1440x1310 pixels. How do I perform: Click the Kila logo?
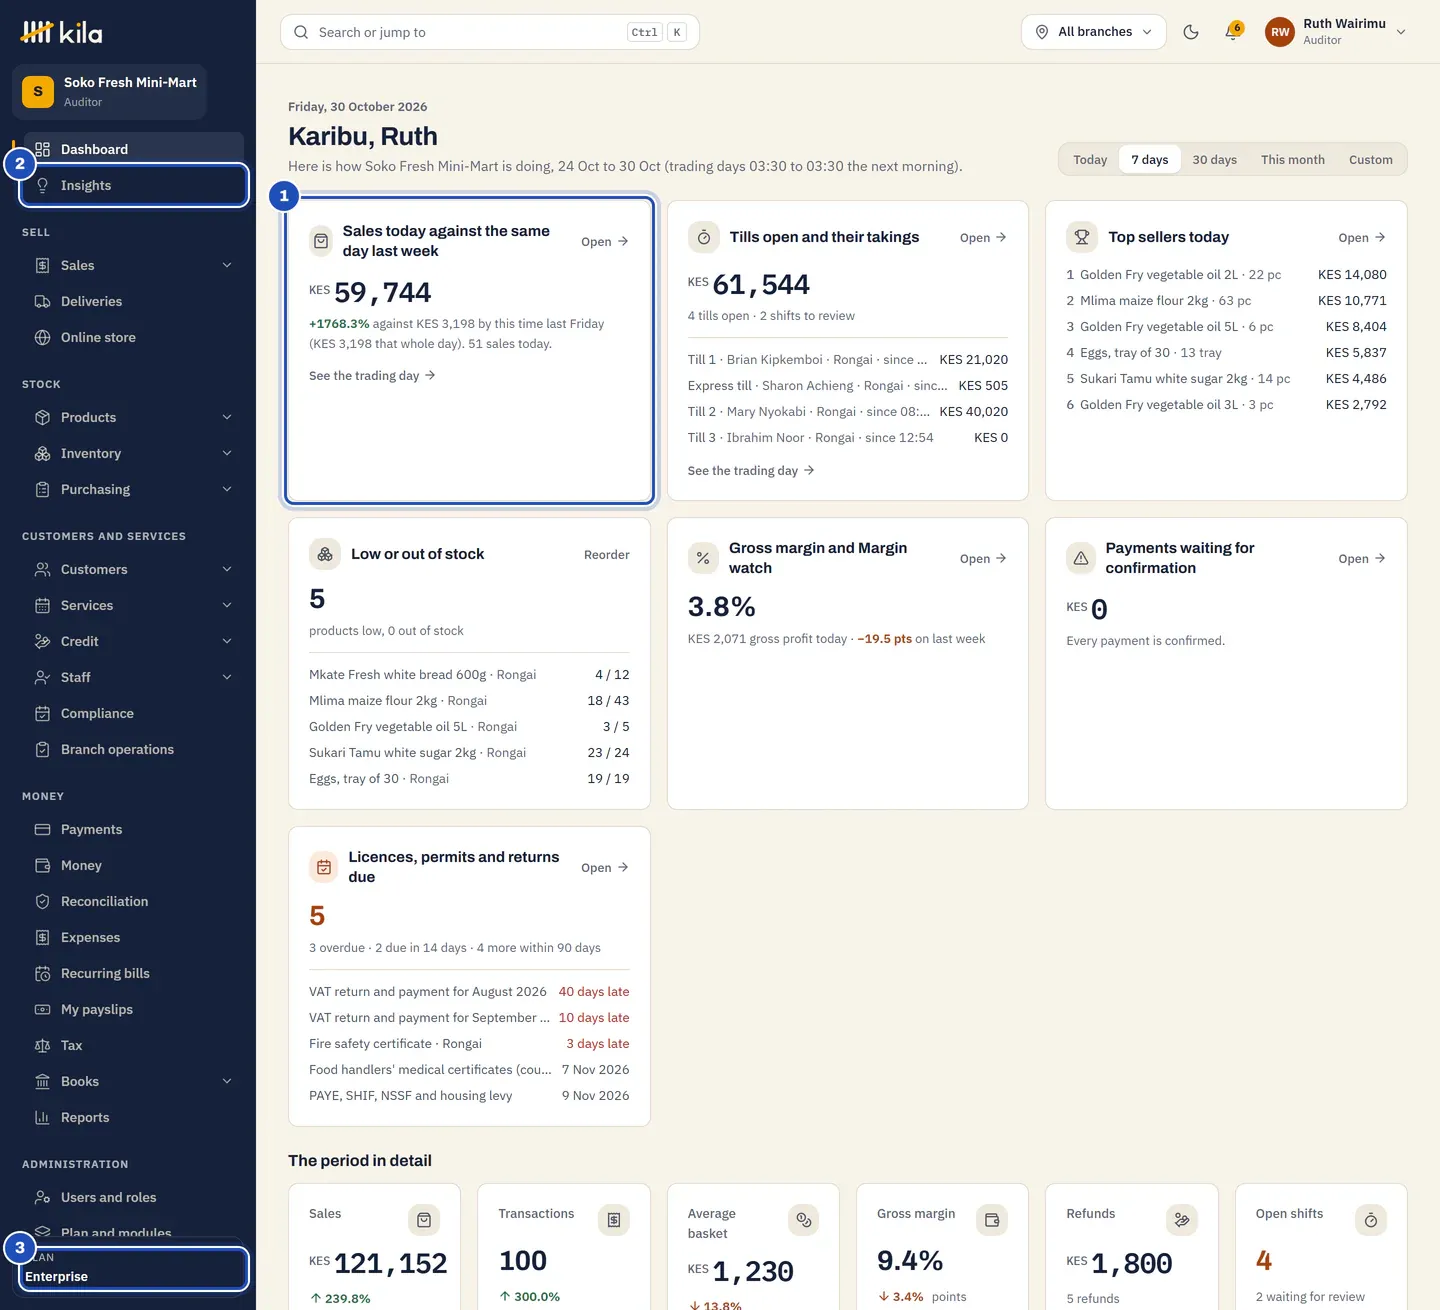[x=62, y=33]
